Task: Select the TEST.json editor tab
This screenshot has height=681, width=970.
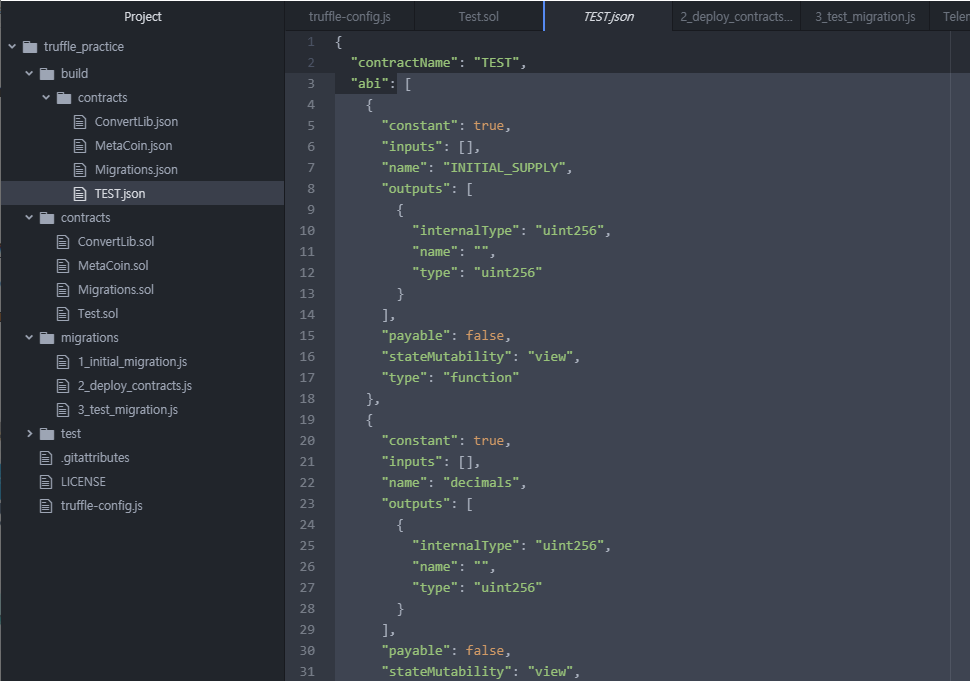Action: coord(608,17)
